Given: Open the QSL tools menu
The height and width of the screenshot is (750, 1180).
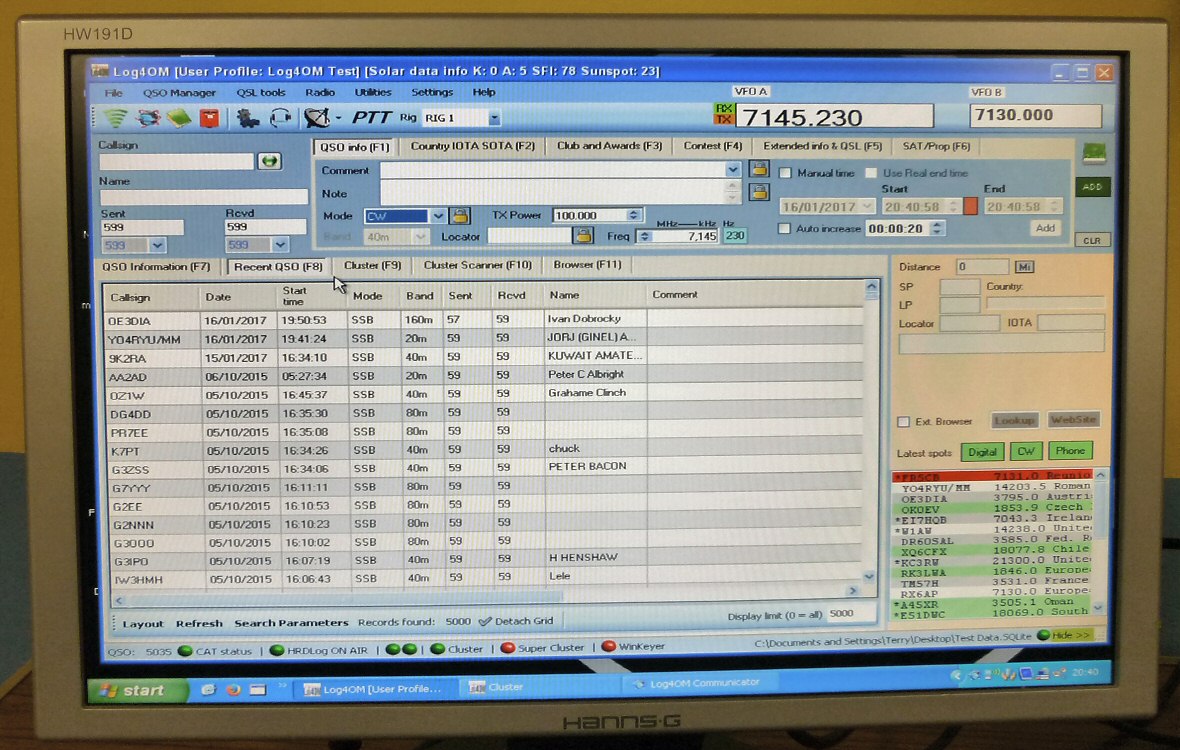Looking at the screenshot, I should point(260,93).
